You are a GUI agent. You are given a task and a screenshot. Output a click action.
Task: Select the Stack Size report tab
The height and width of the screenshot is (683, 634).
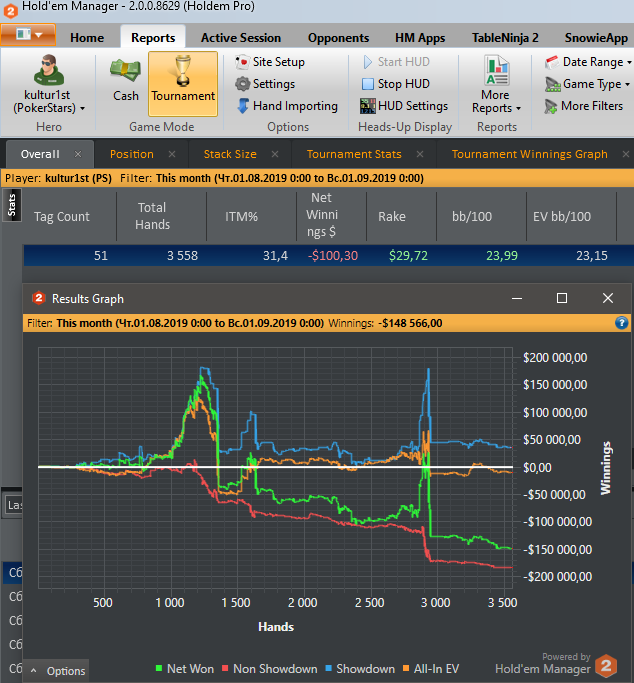coord(230,154)
